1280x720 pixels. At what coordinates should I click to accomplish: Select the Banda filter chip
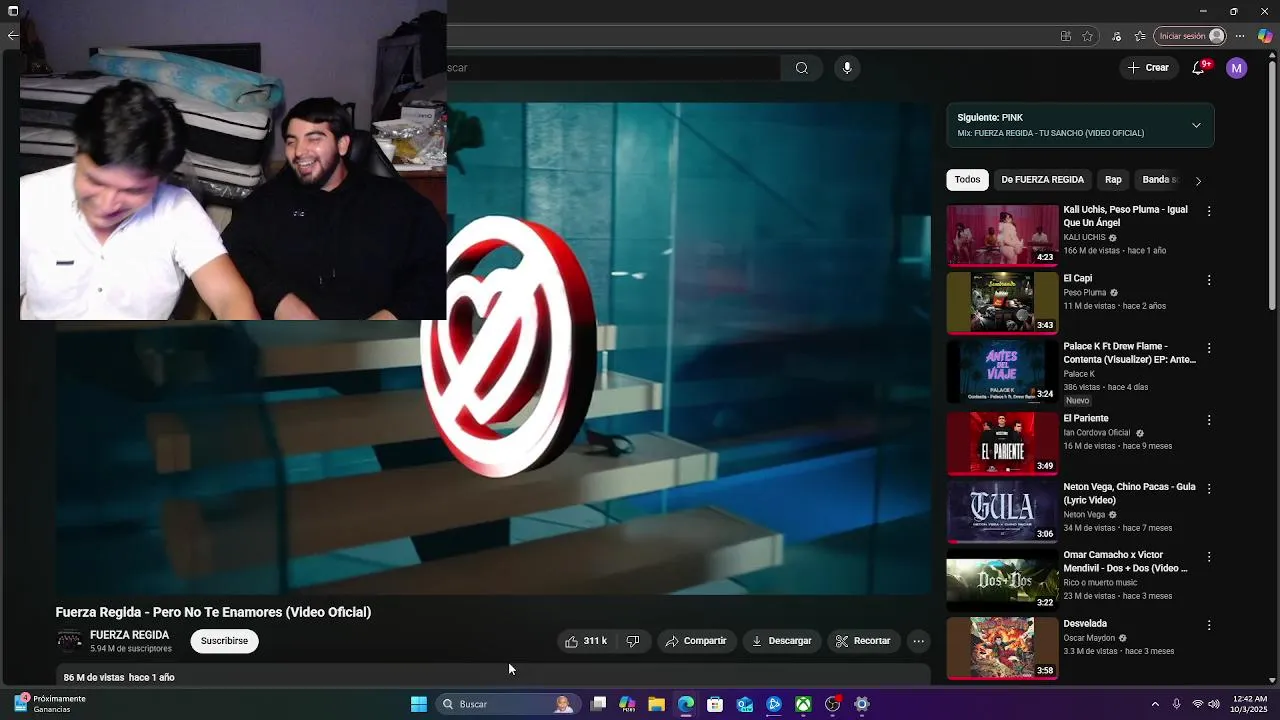point(1160,180)
